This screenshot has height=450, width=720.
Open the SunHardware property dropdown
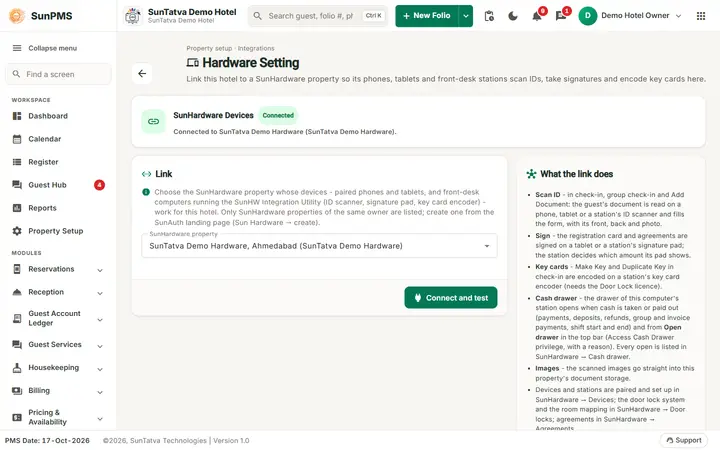tap(319, 246)
